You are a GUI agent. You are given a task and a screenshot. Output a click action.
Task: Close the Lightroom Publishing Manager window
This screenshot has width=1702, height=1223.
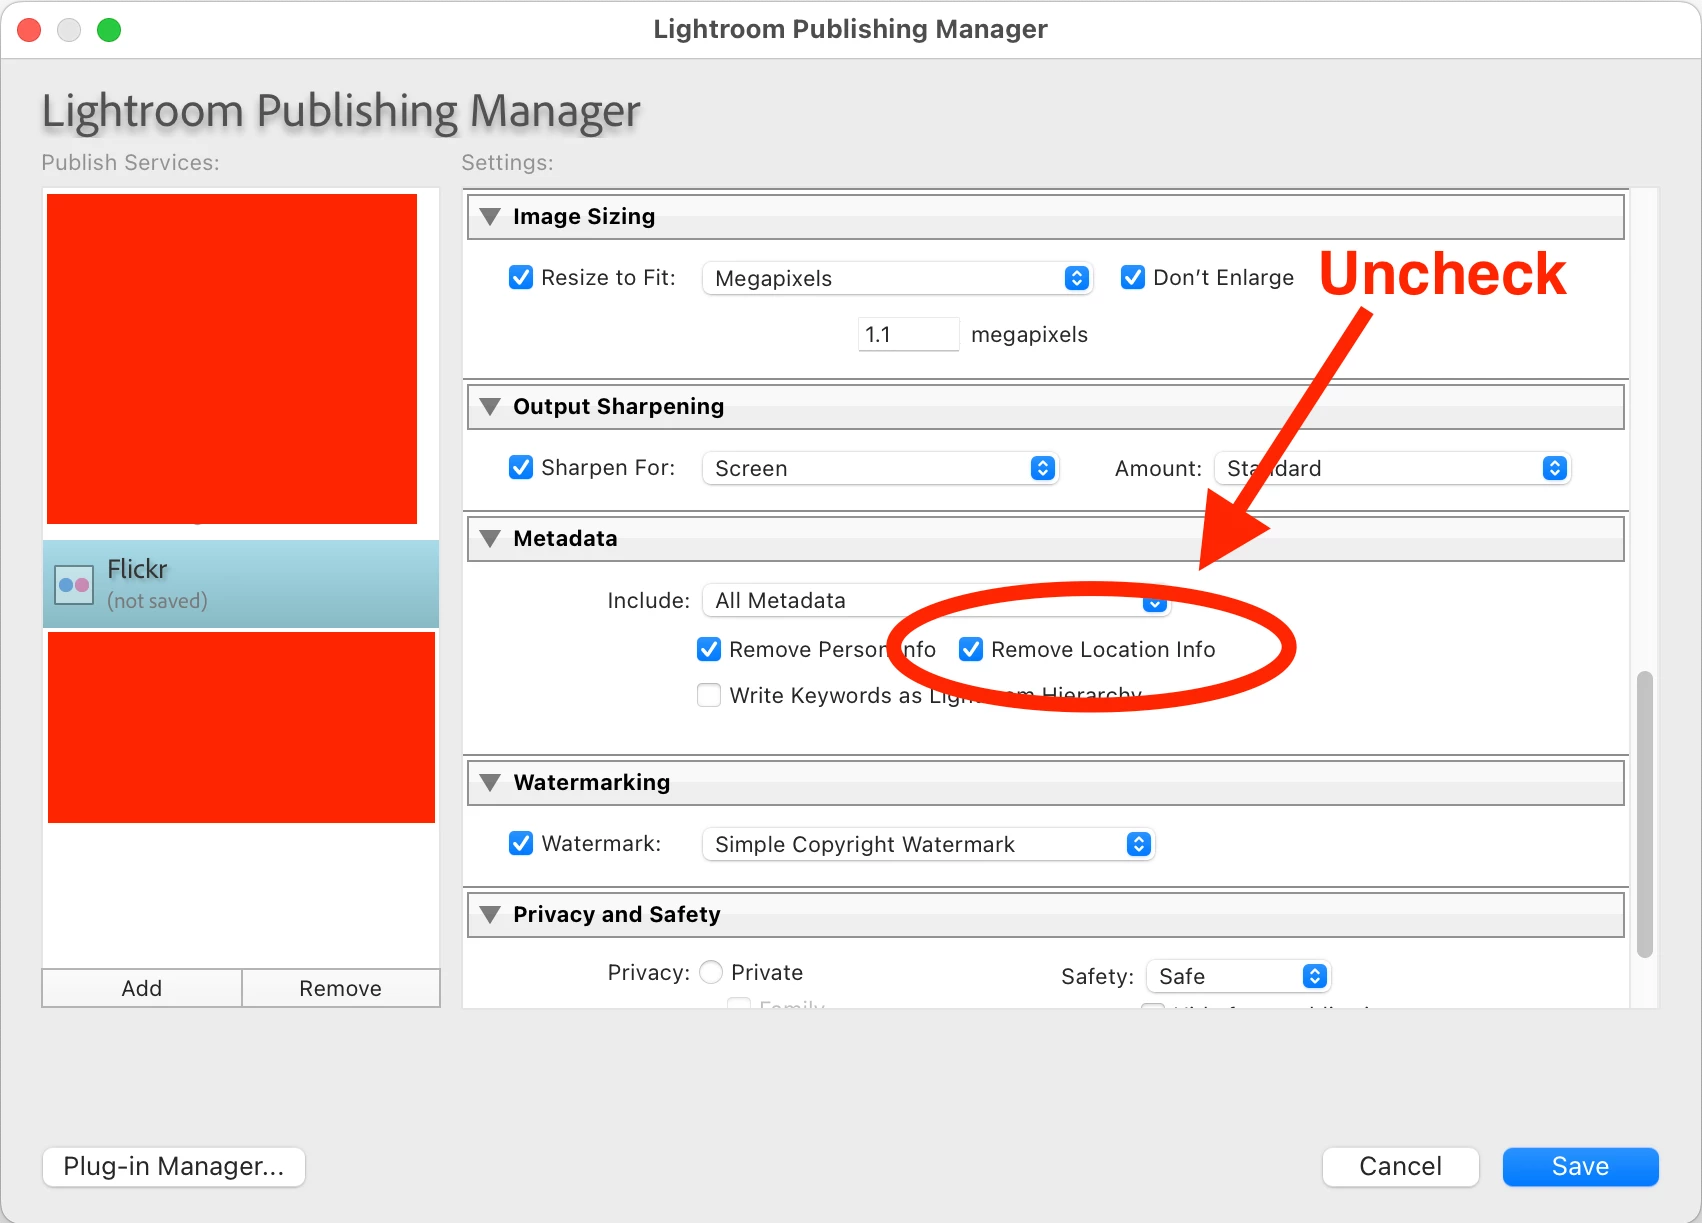click(x=30, y=30)
